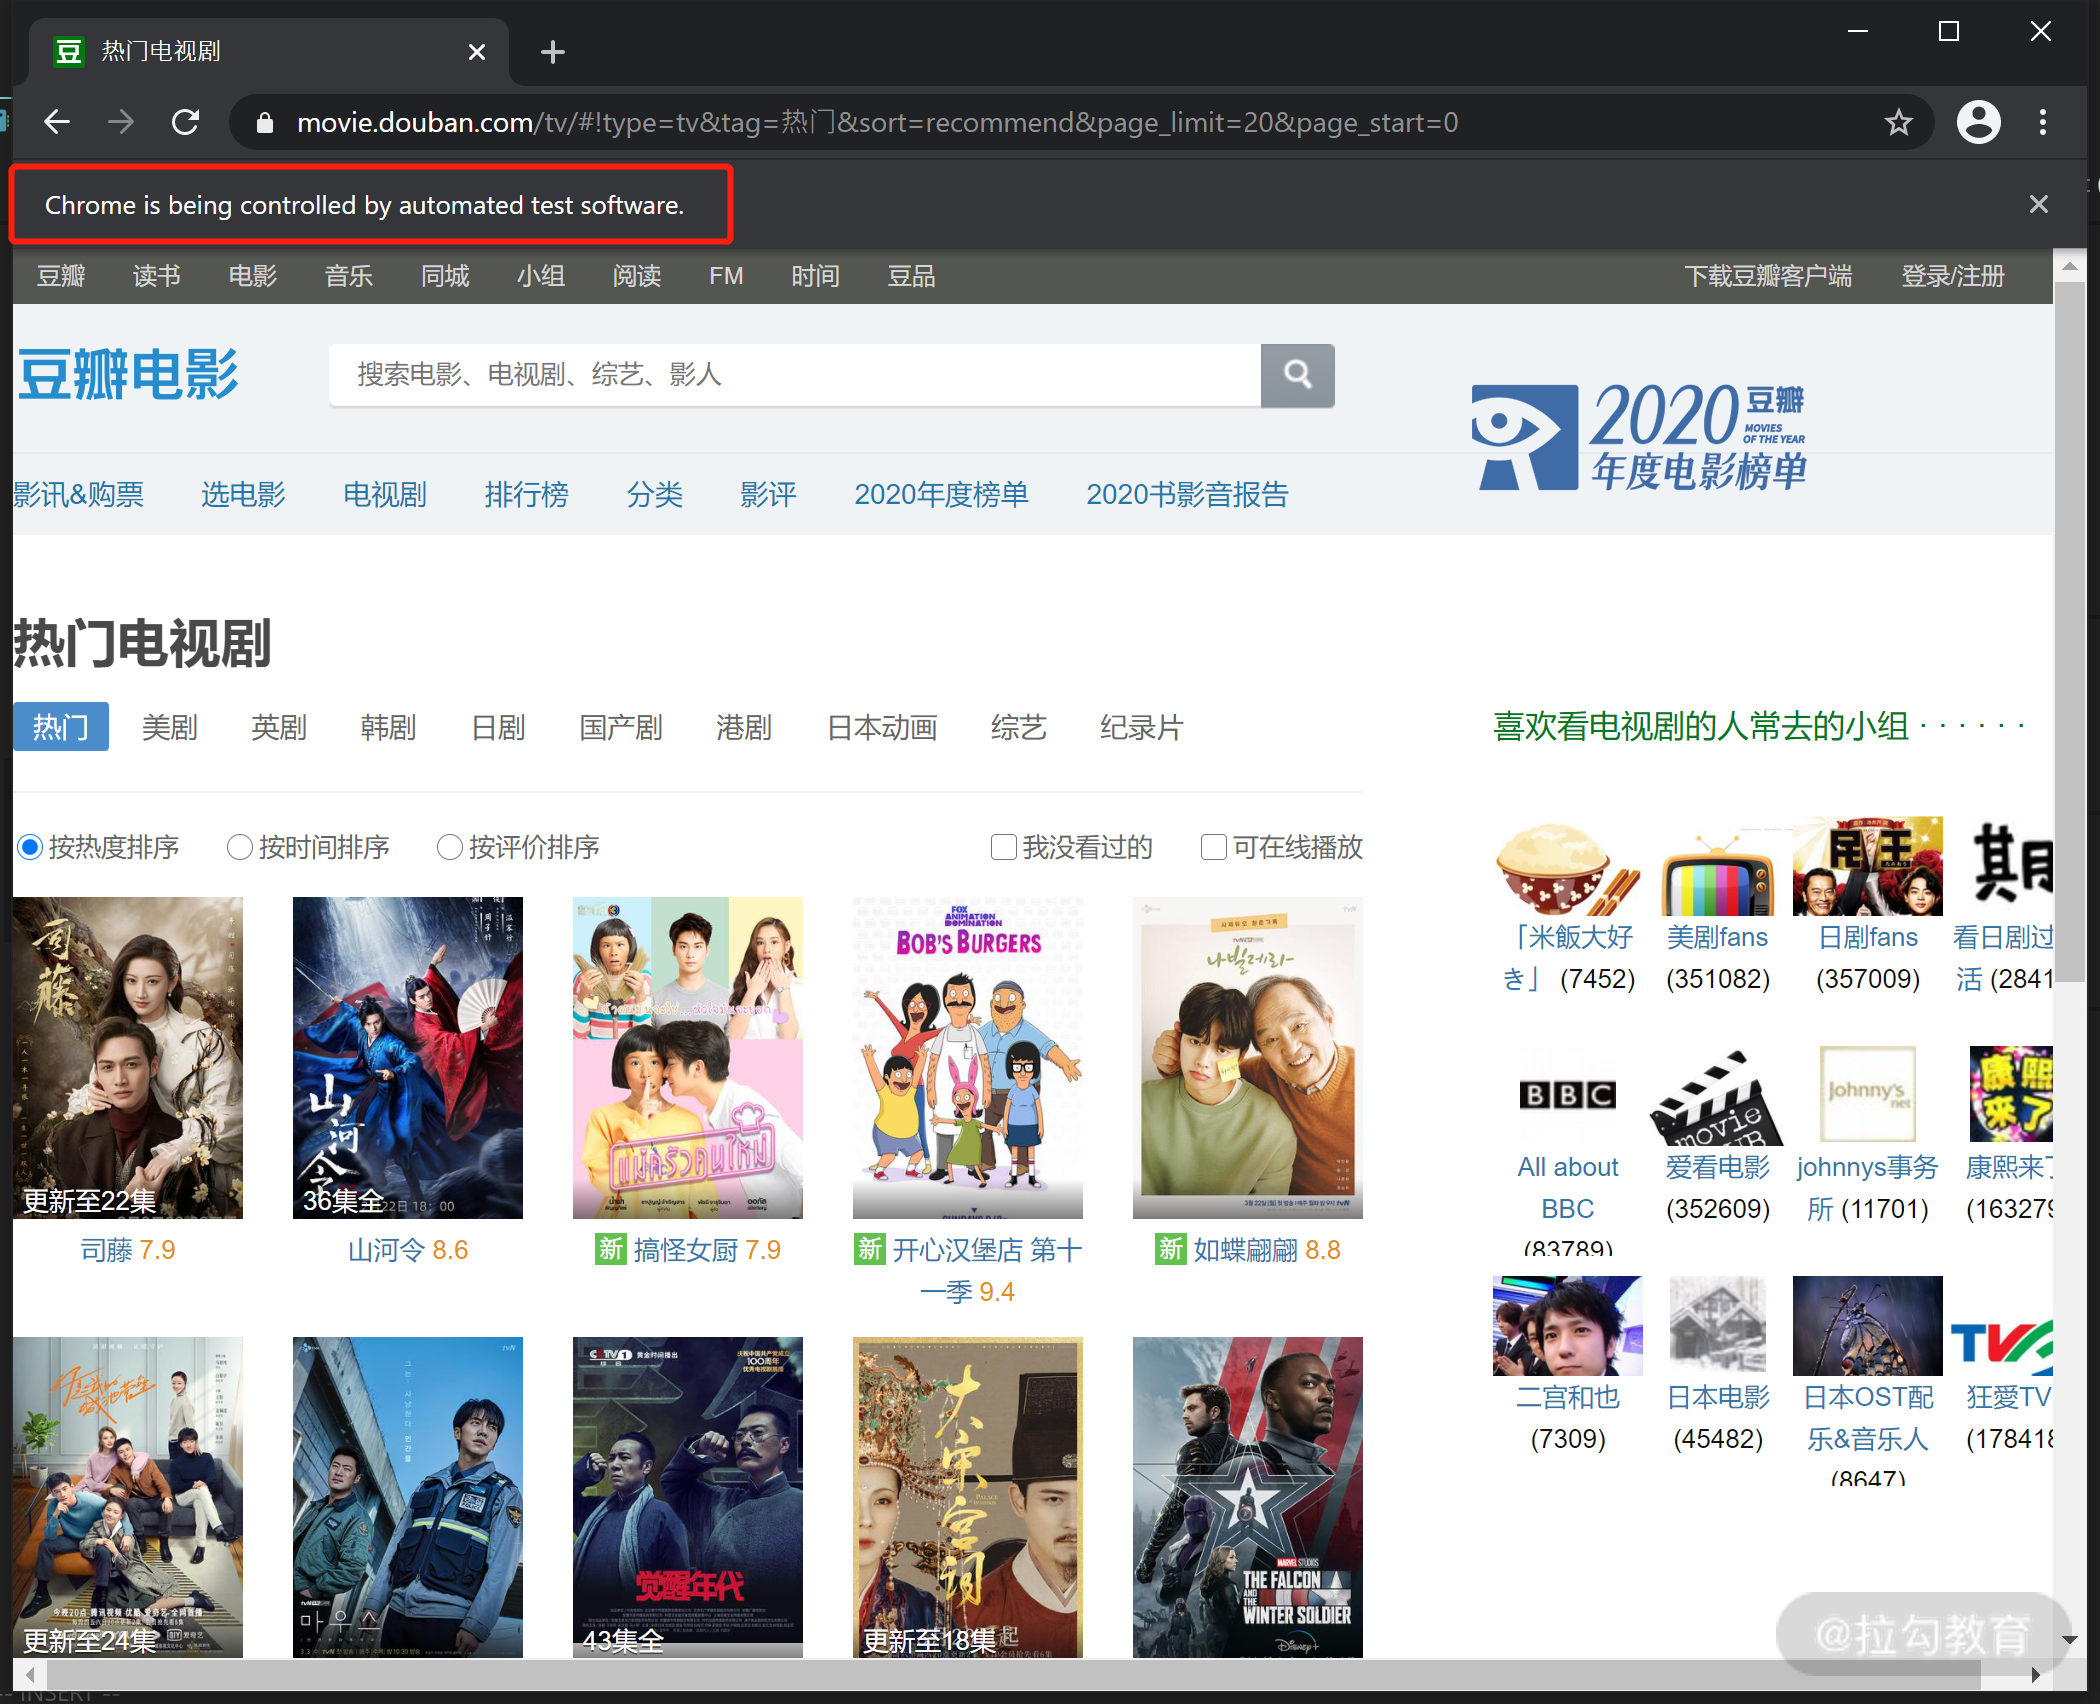
Task: Click the 登录/注册 link
Action: point(1953,276)
